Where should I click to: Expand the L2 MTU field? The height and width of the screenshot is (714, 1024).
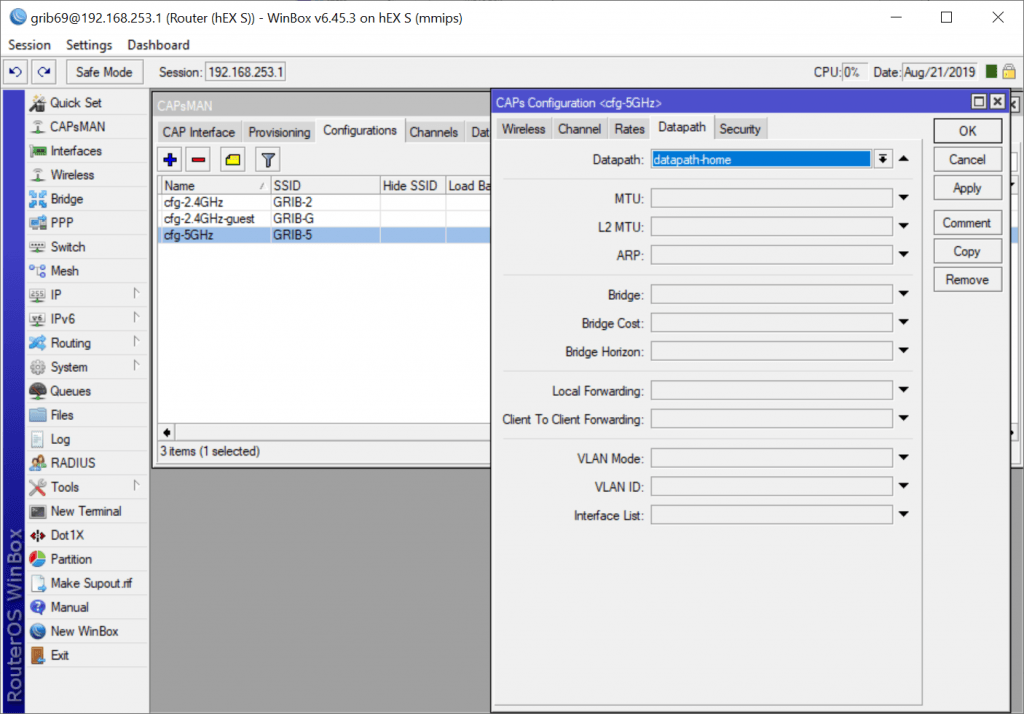click(904, 226)
